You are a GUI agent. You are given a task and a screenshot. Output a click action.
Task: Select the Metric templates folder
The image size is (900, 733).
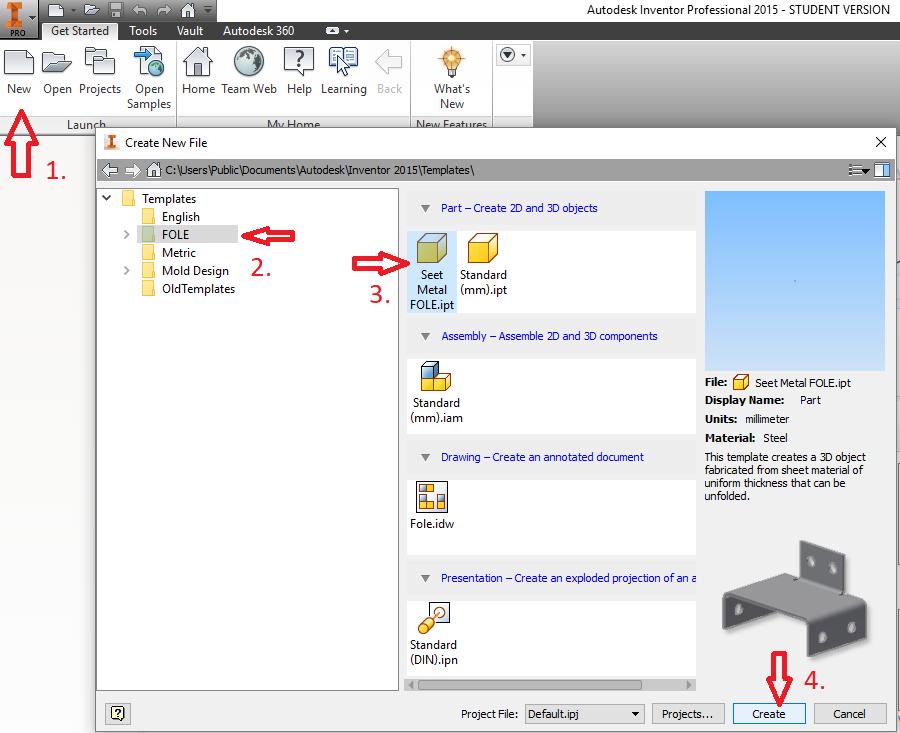179,253
